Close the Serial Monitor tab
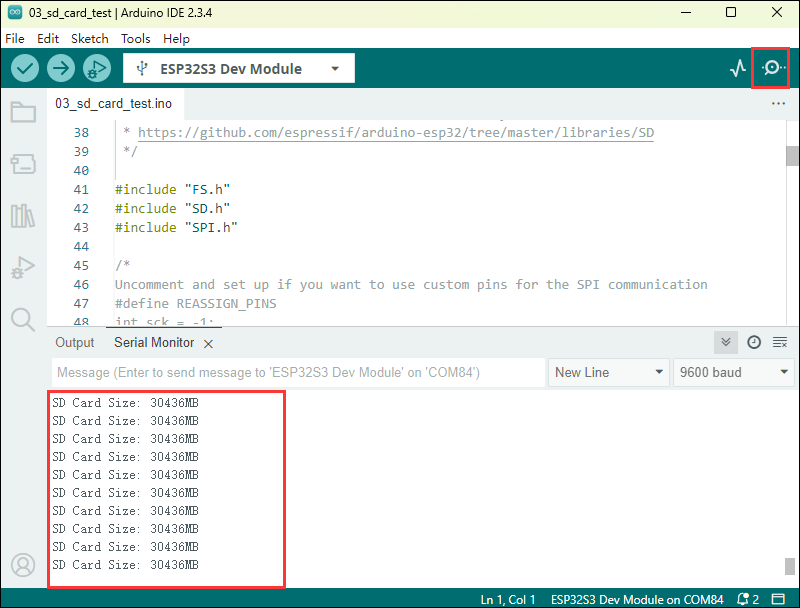The height and width of the screenshot is (608, 800). point(208,344)
